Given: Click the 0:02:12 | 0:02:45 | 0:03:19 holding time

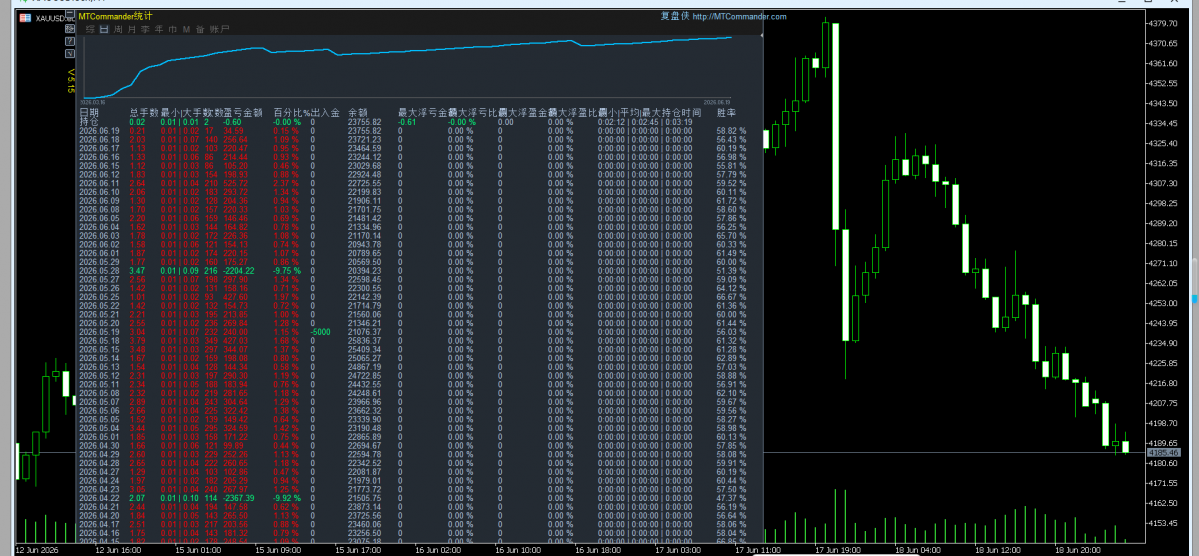Looking at the screenshot, I should coord(645,122).
